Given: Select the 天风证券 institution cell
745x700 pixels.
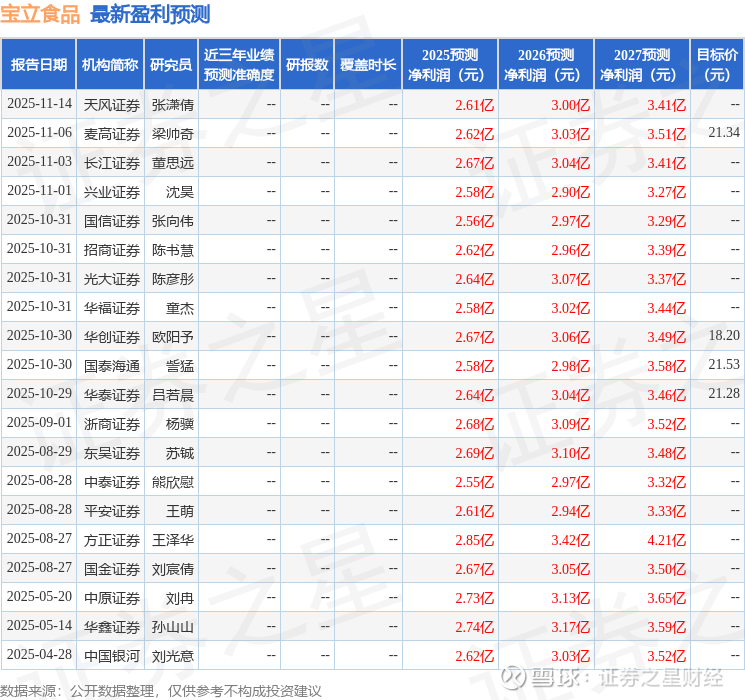Looking at the screenshot, I should 112,105.
